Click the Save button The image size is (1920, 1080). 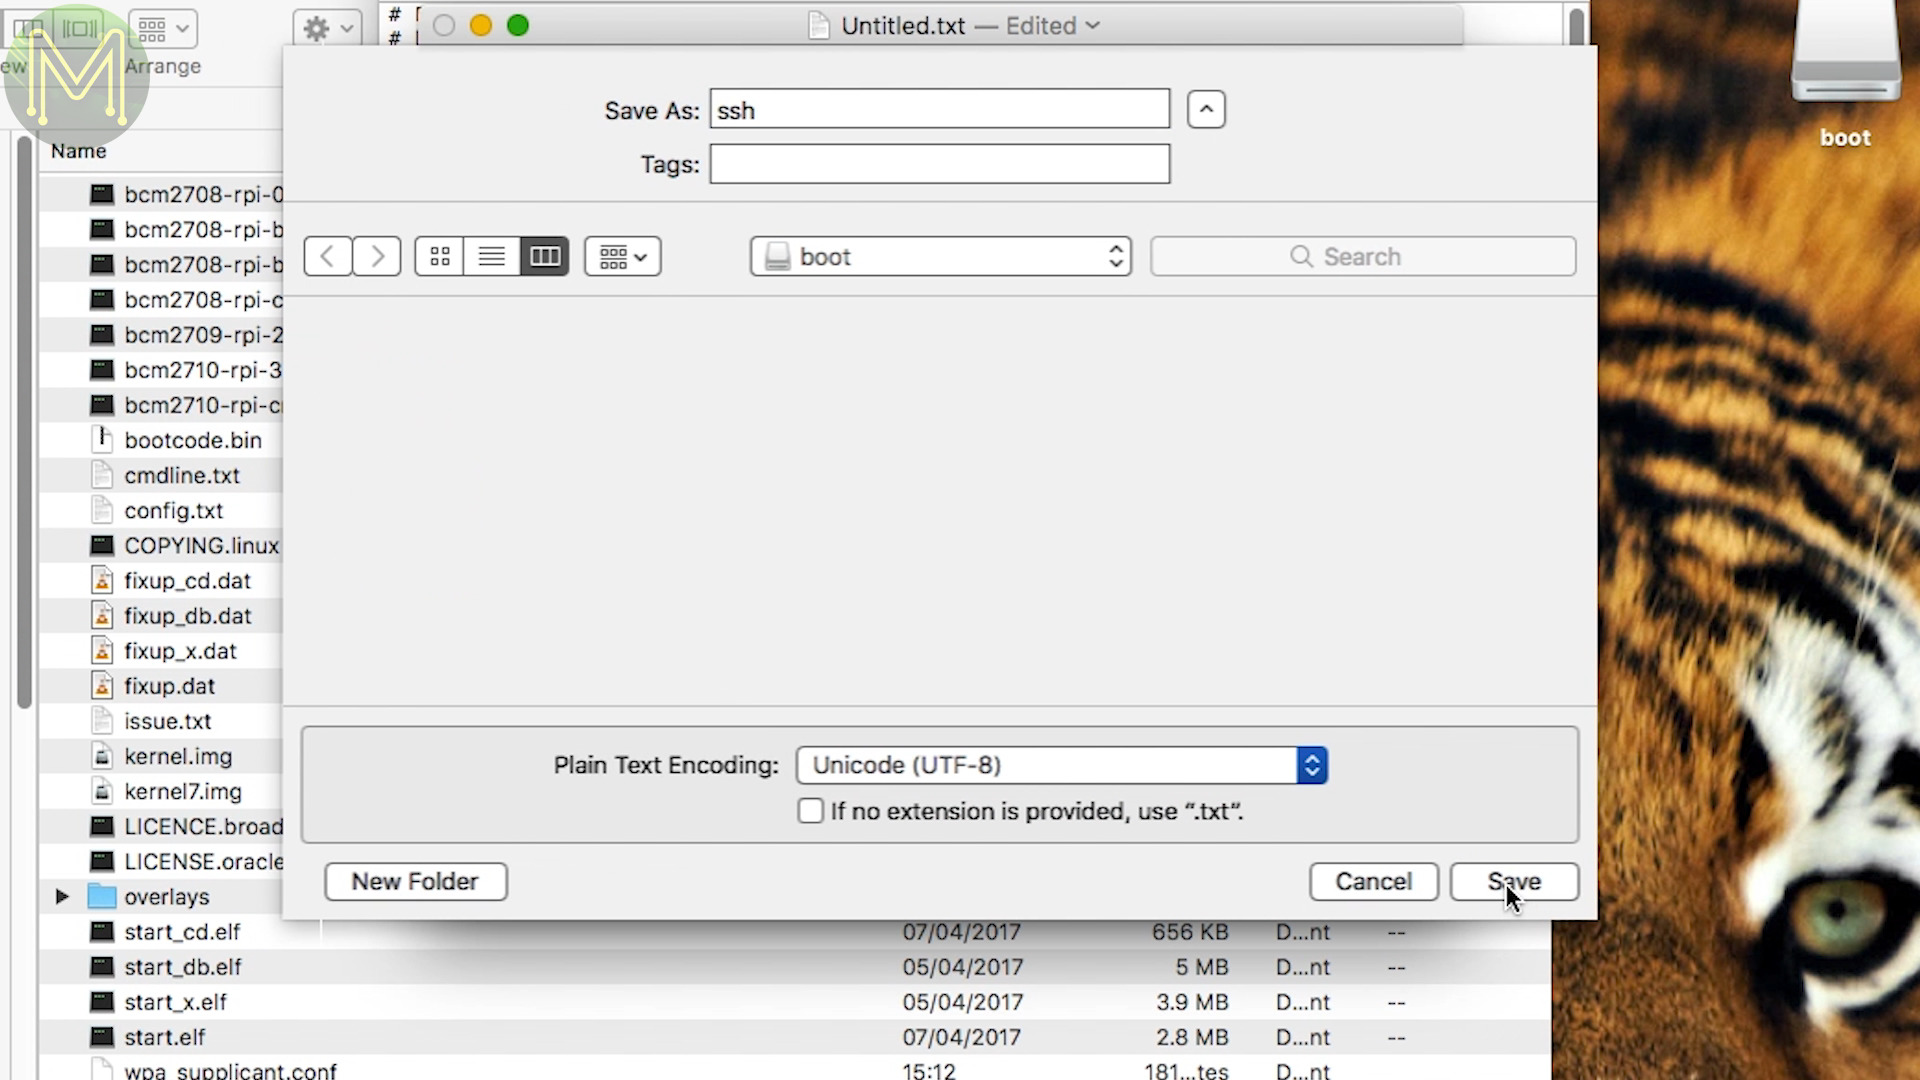pos(1514,882)
